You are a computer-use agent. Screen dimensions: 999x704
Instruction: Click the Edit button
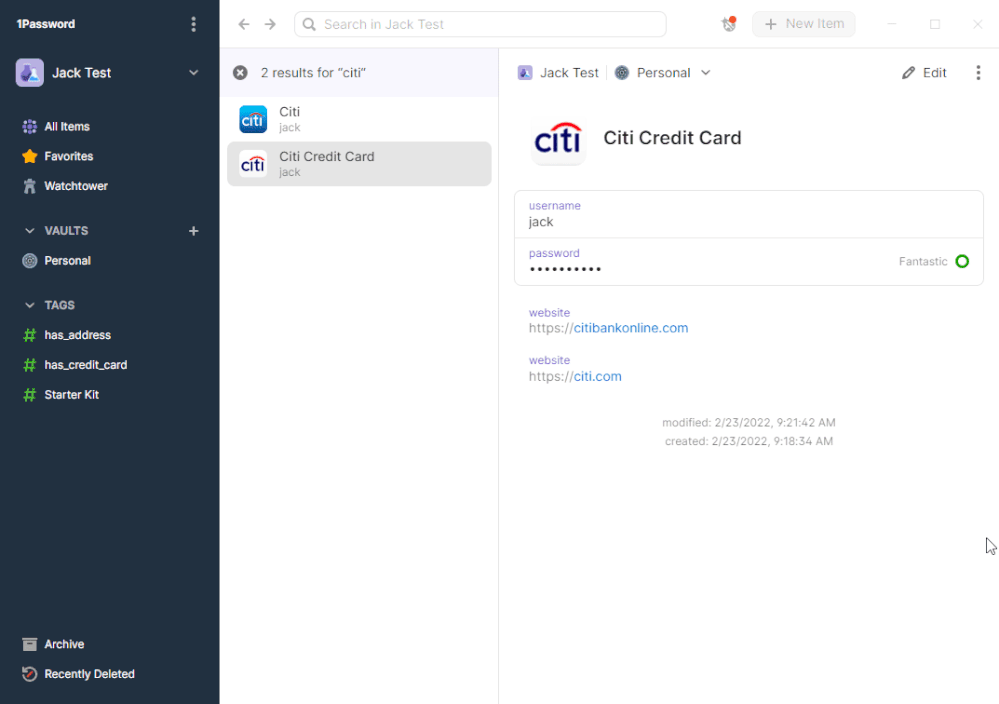(924, 73)
